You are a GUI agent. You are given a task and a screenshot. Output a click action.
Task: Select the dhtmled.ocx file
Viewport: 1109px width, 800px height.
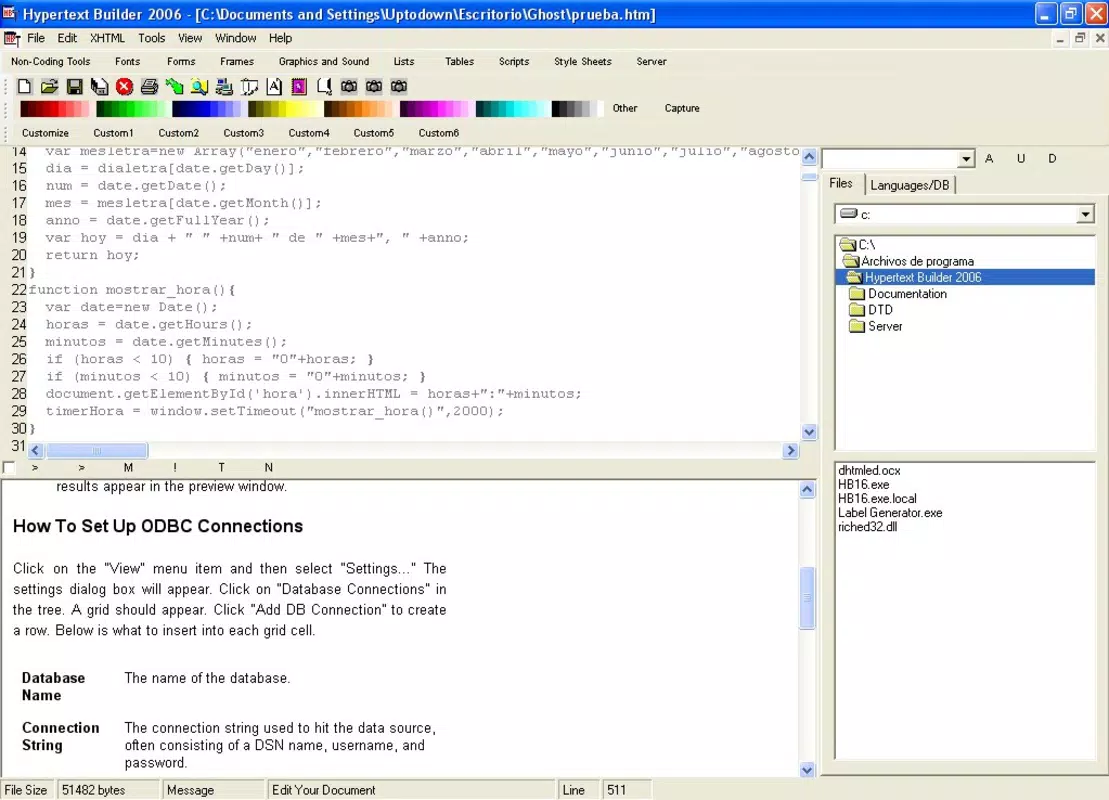click(869, 470)
